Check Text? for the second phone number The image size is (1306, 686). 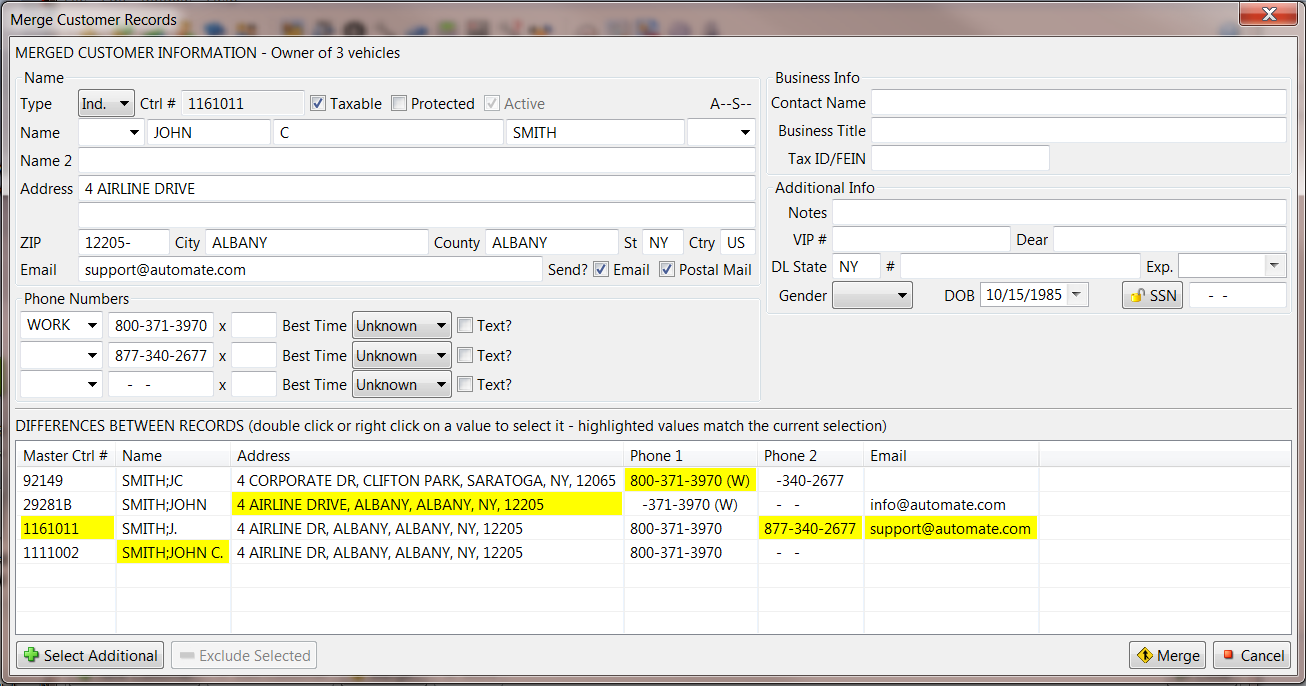(x=464, y=355)
